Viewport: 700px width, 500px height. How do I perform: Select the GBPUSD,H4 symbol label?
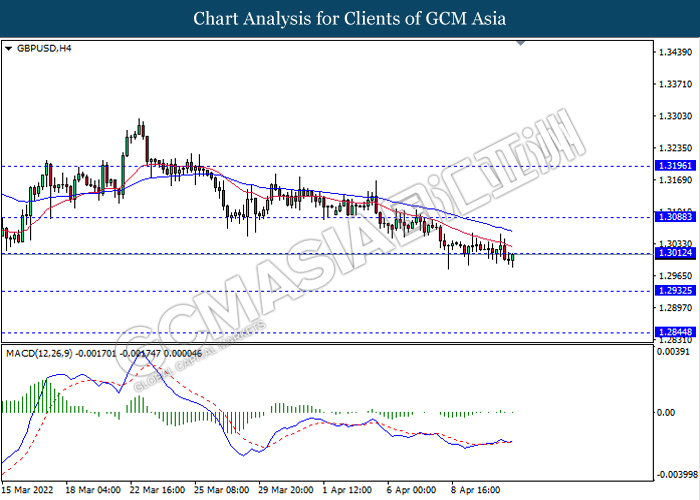coord(44,48)
